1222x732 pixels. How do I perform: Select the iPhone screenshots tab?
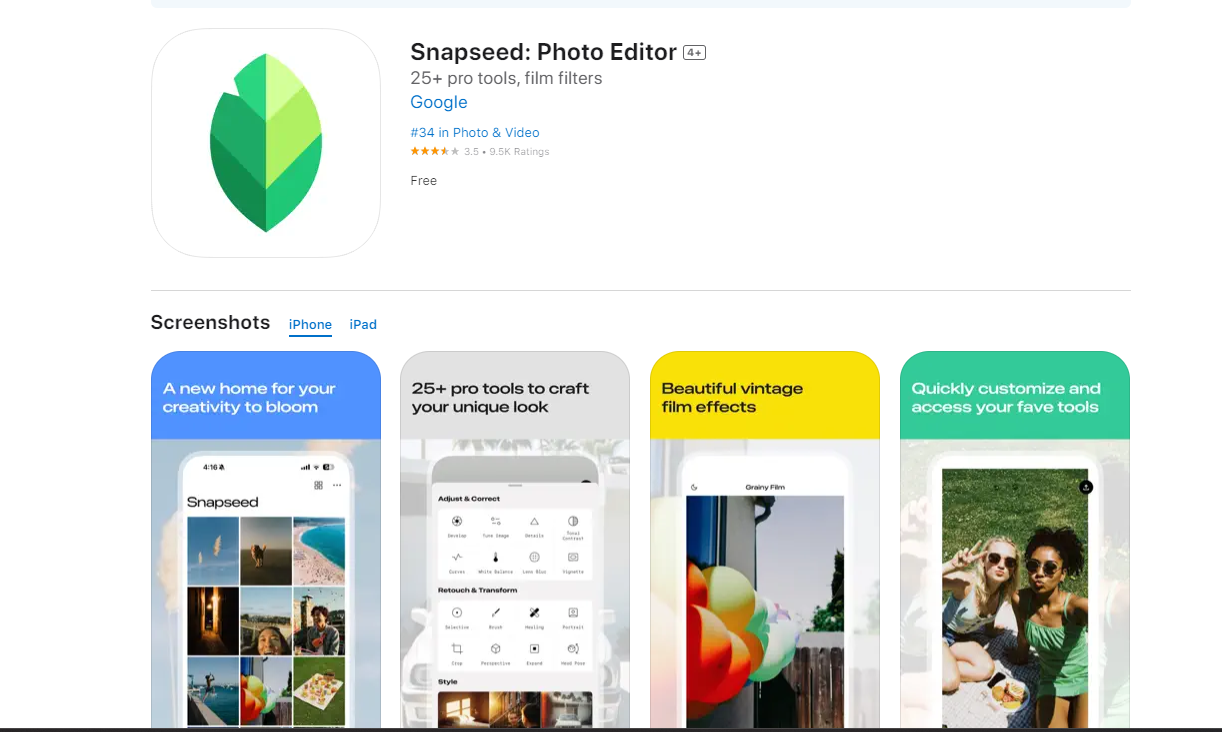(x=310, y=325)
